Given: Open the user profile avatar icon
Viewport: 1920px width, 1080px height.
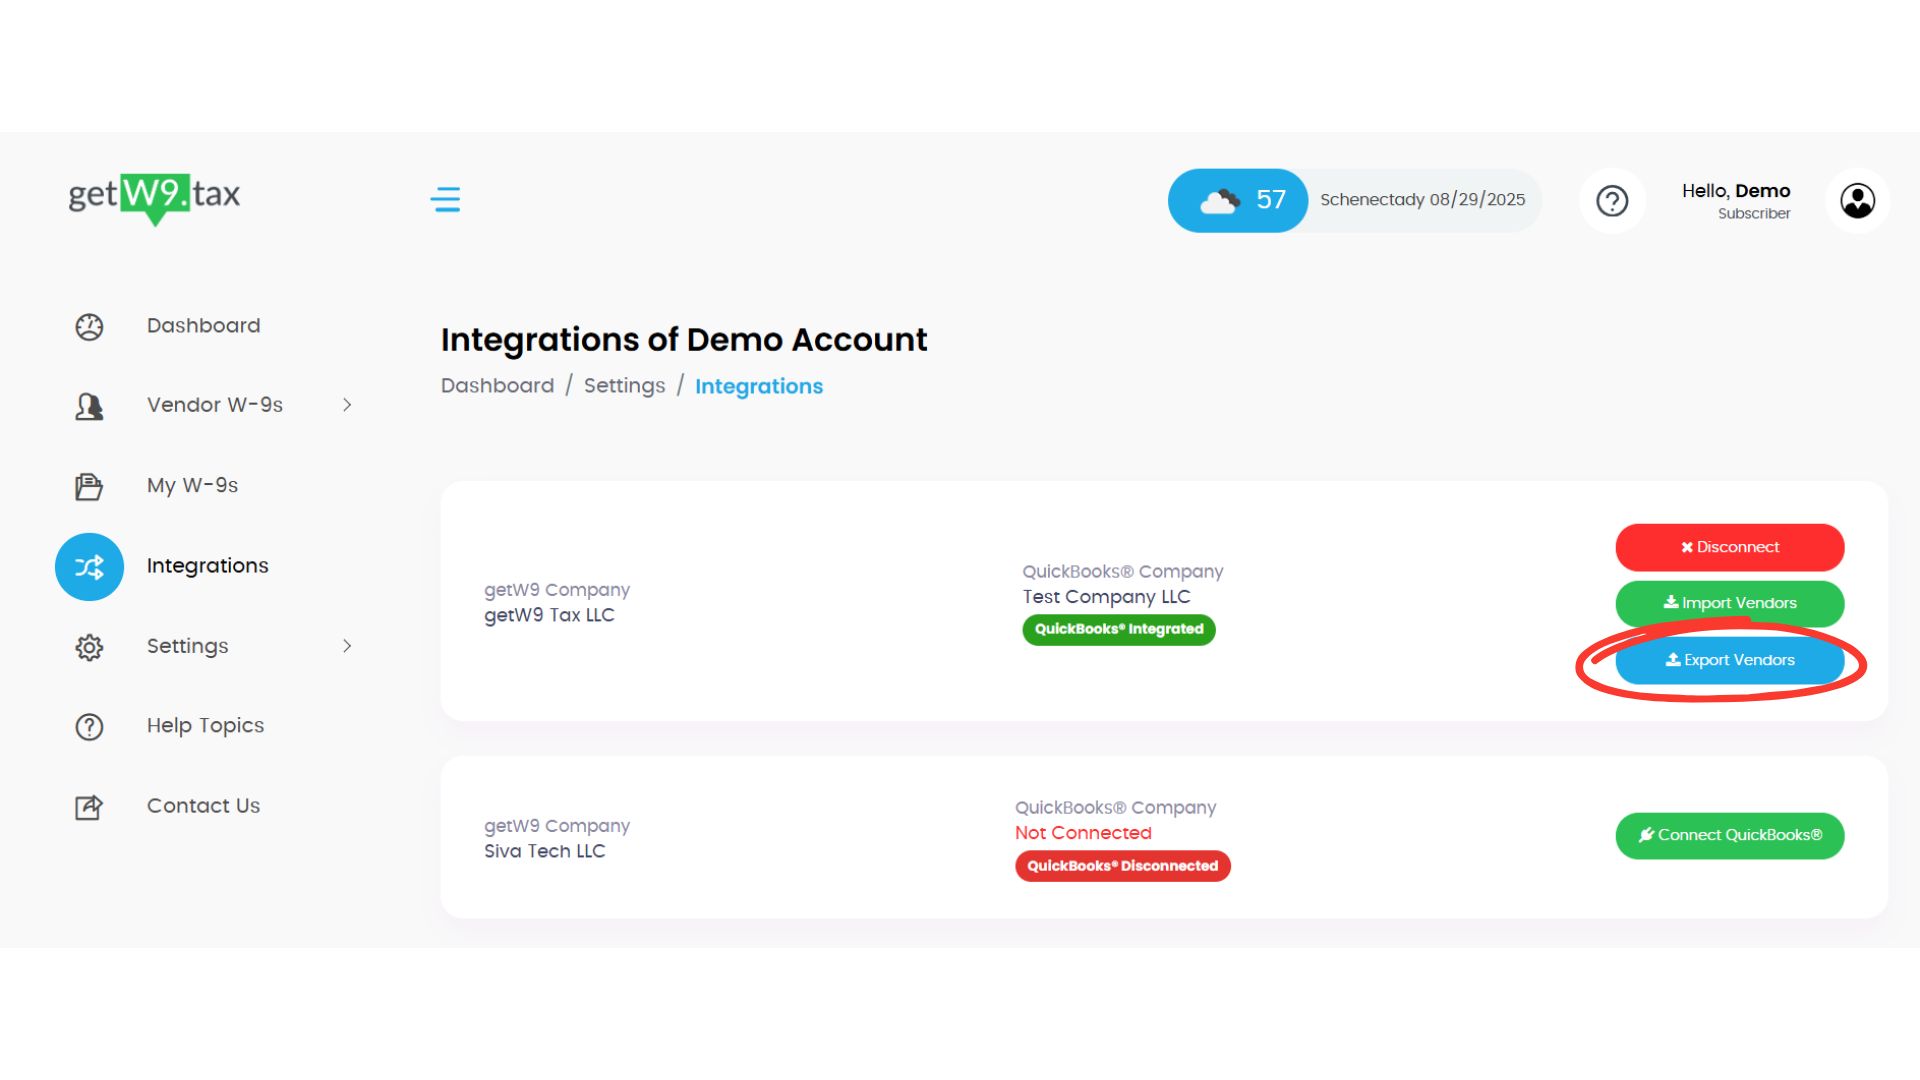Looking at the screenshot, I should point(1857,201).
